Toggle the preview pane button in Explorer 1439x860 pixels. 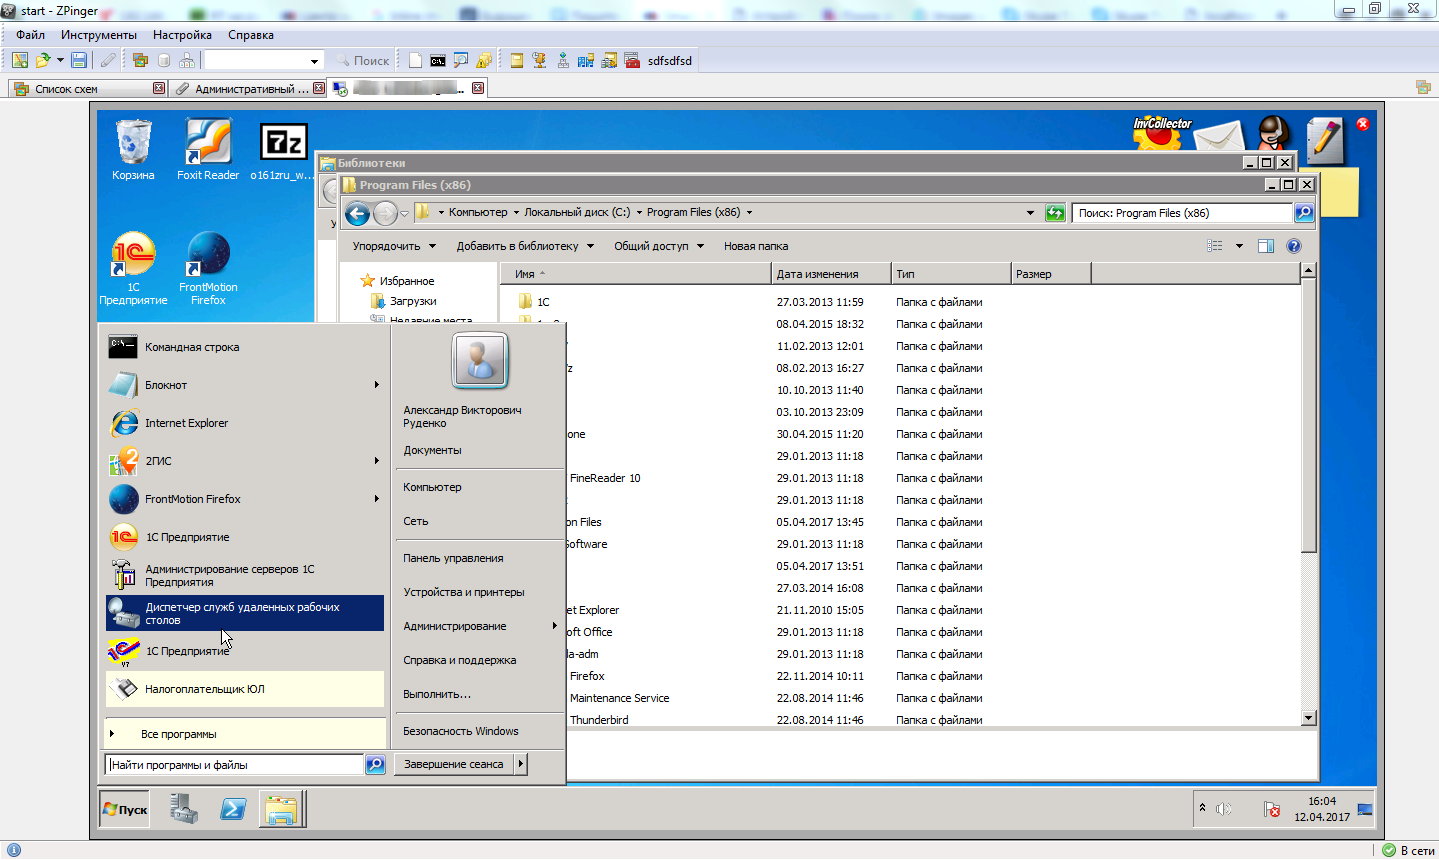point(1265,246)
